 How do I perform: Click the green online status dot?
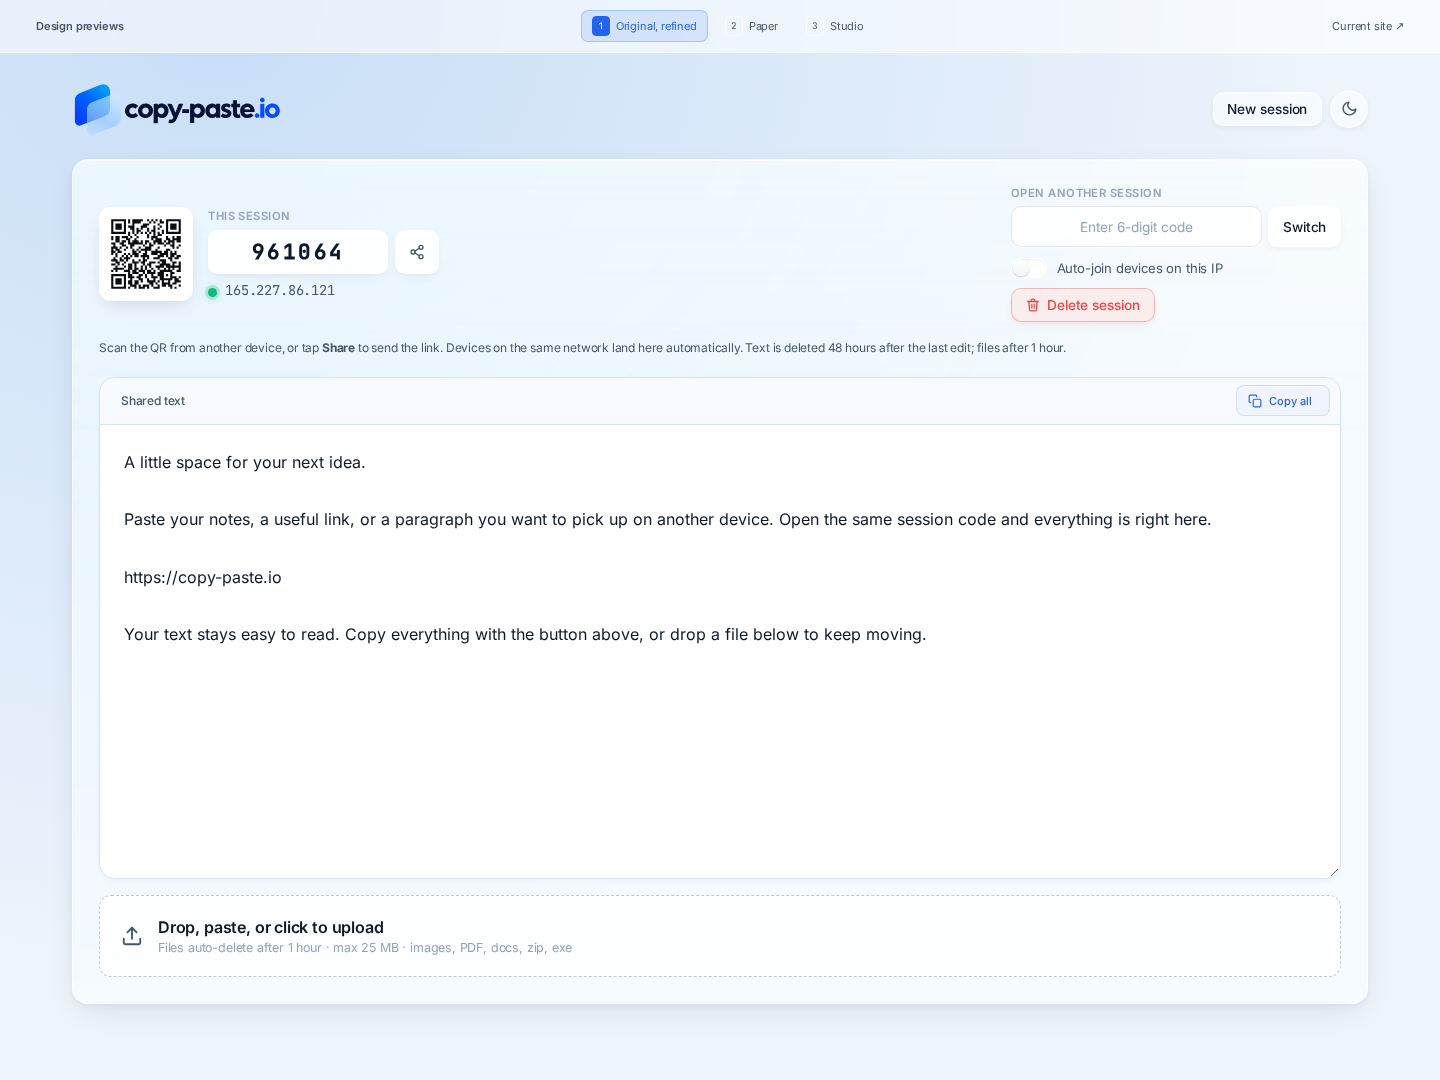(x=212, y=292)
